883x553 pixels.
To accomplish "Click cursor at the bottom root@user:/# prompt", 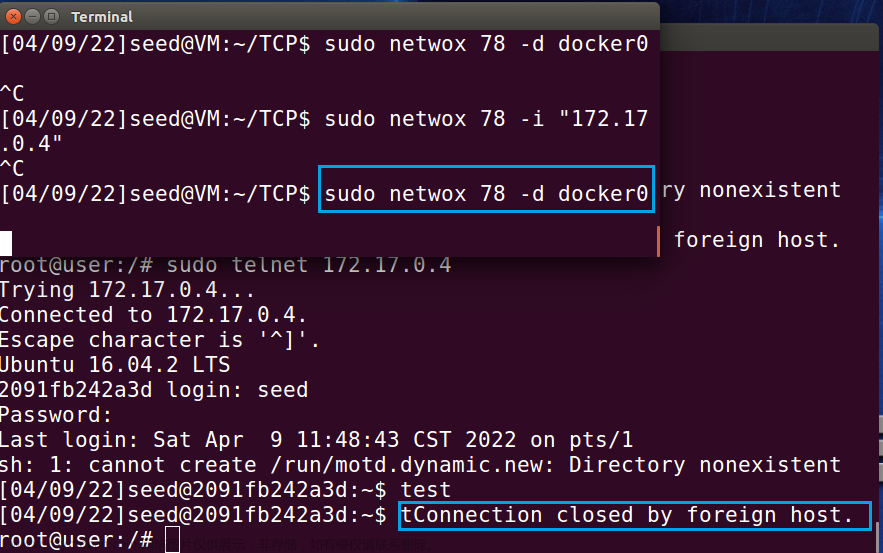I will click(x=172, y=541).
